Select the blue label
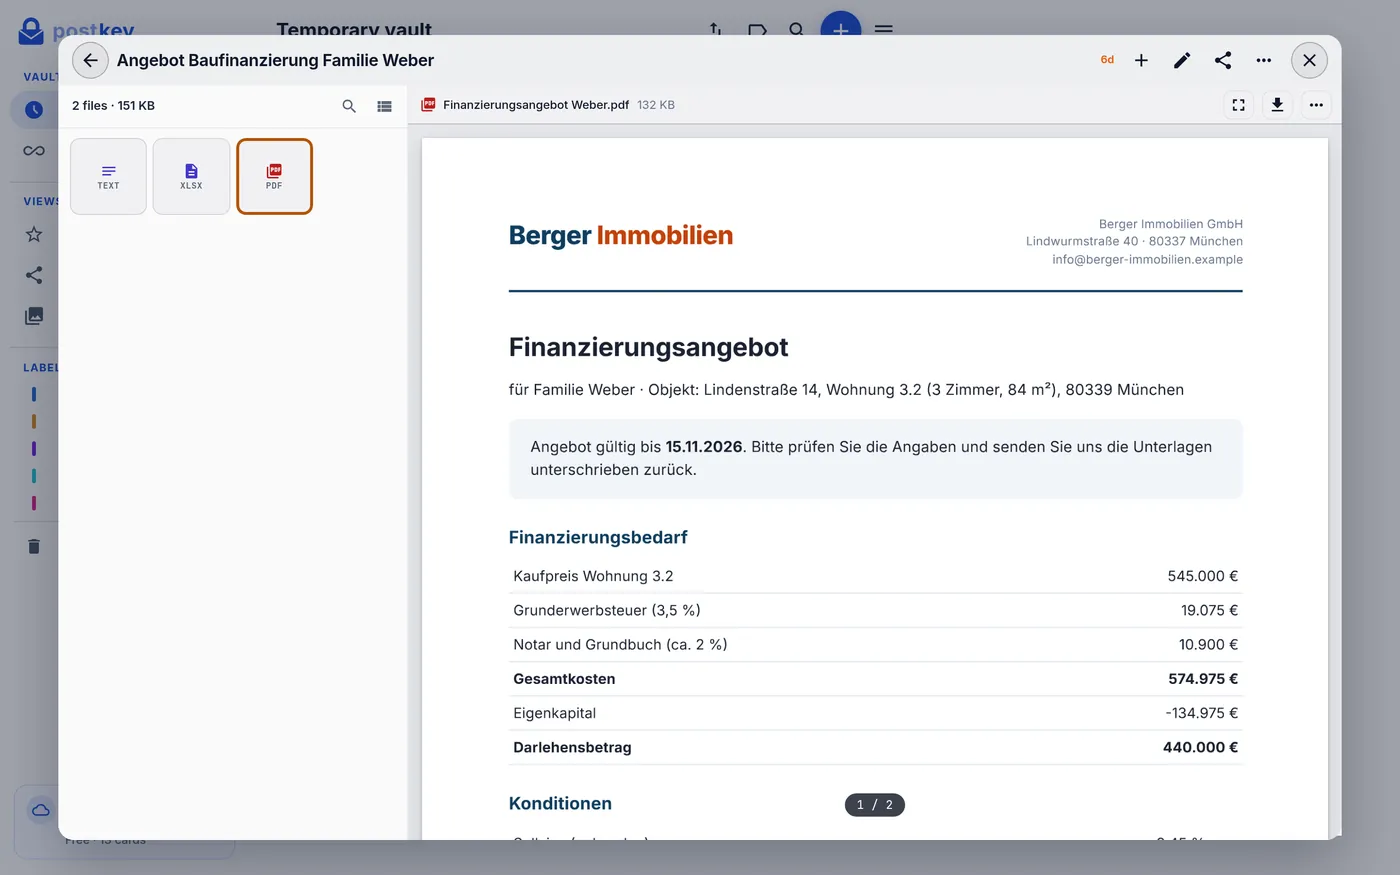Image resolution: width=1400 pixels, height=875 pixels. pos(34,395)
